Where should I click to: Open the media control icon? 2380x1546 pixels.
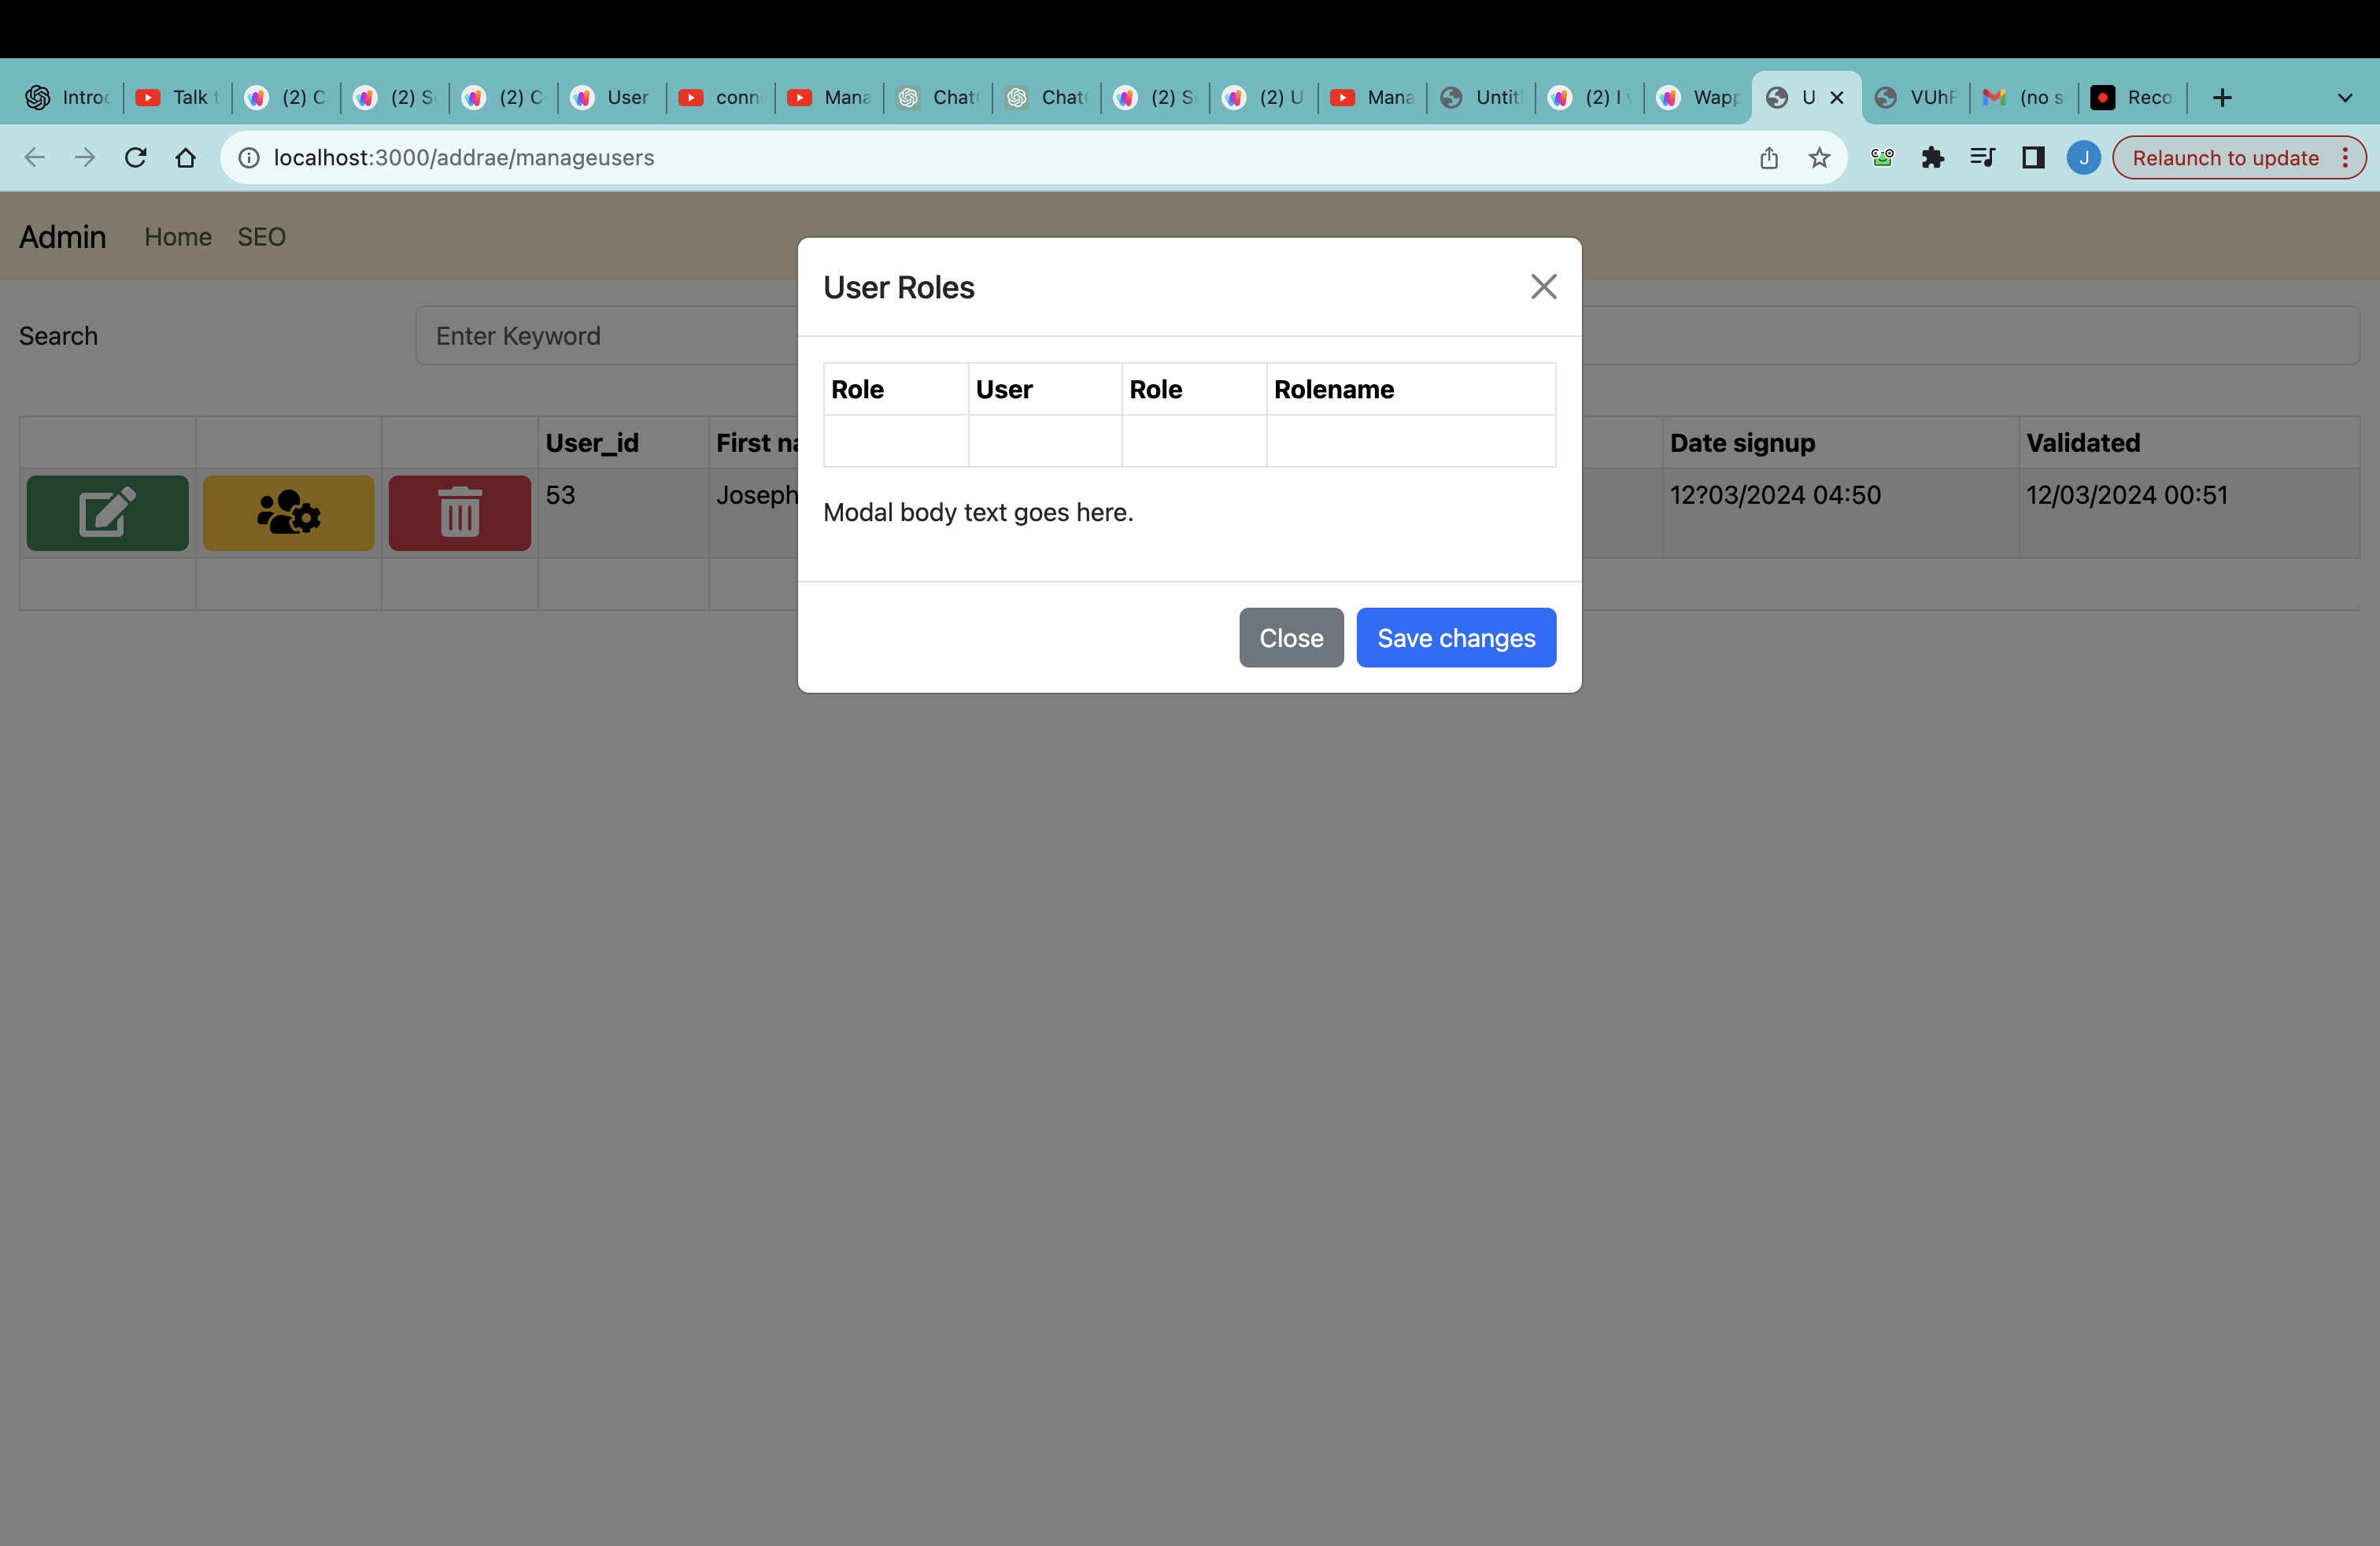[x=1983, y=158]
